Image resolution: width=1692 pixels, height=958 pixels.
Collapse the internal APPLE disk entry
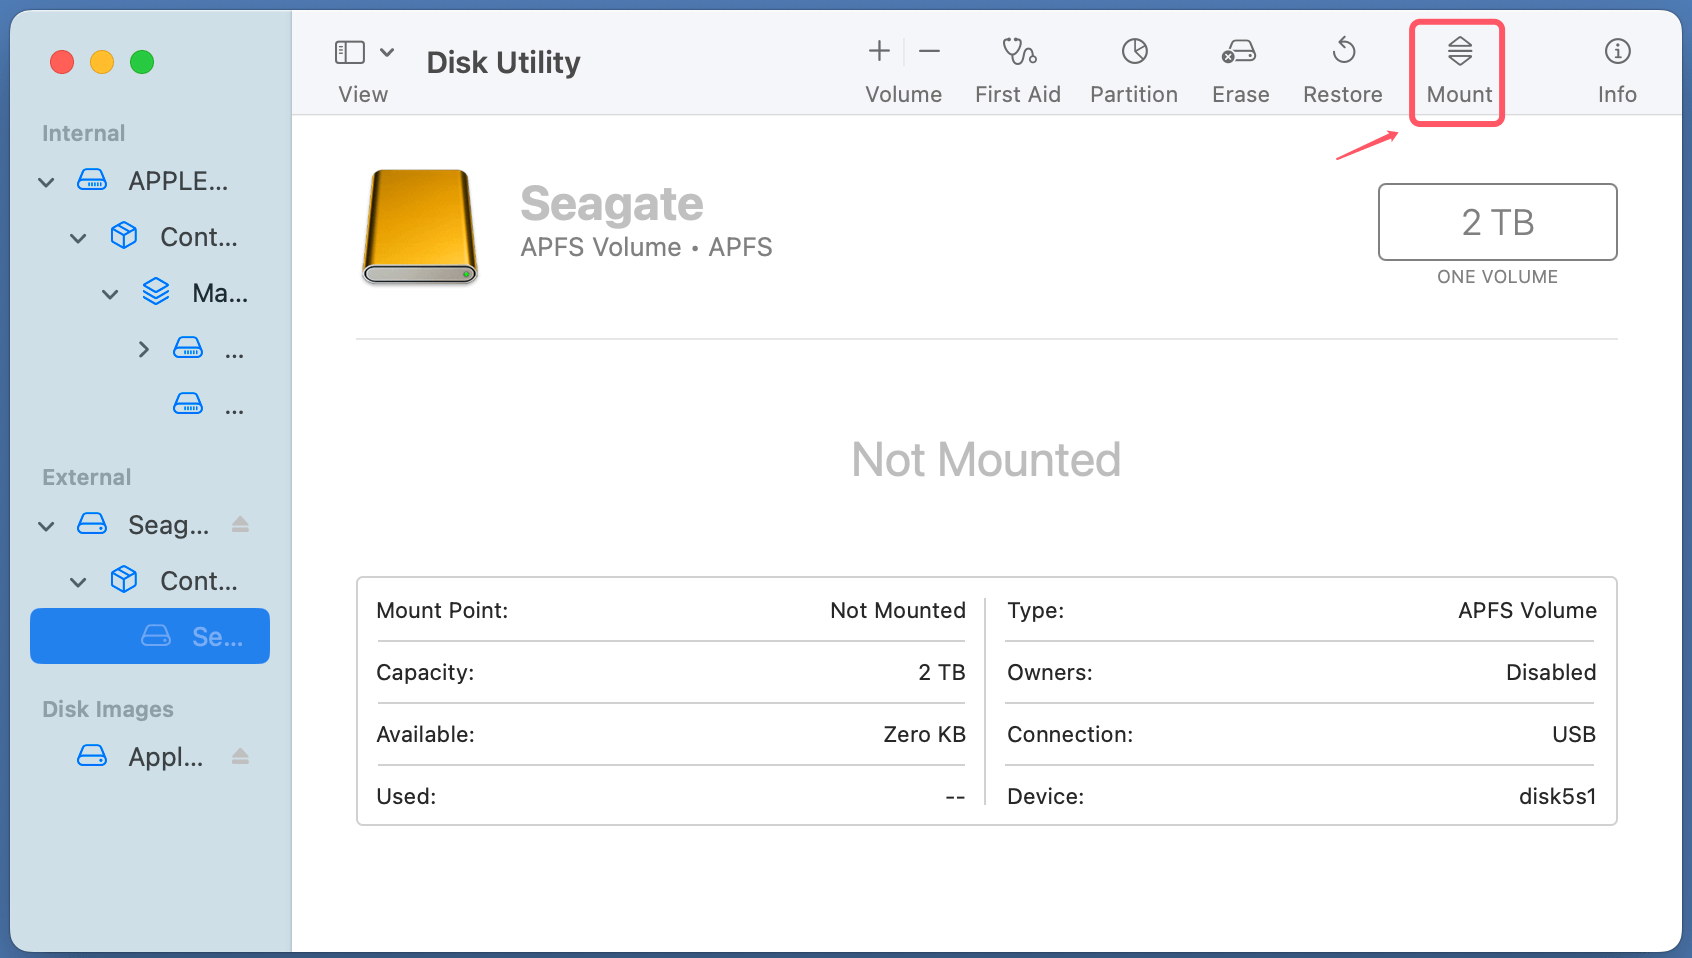click(45, 181)
